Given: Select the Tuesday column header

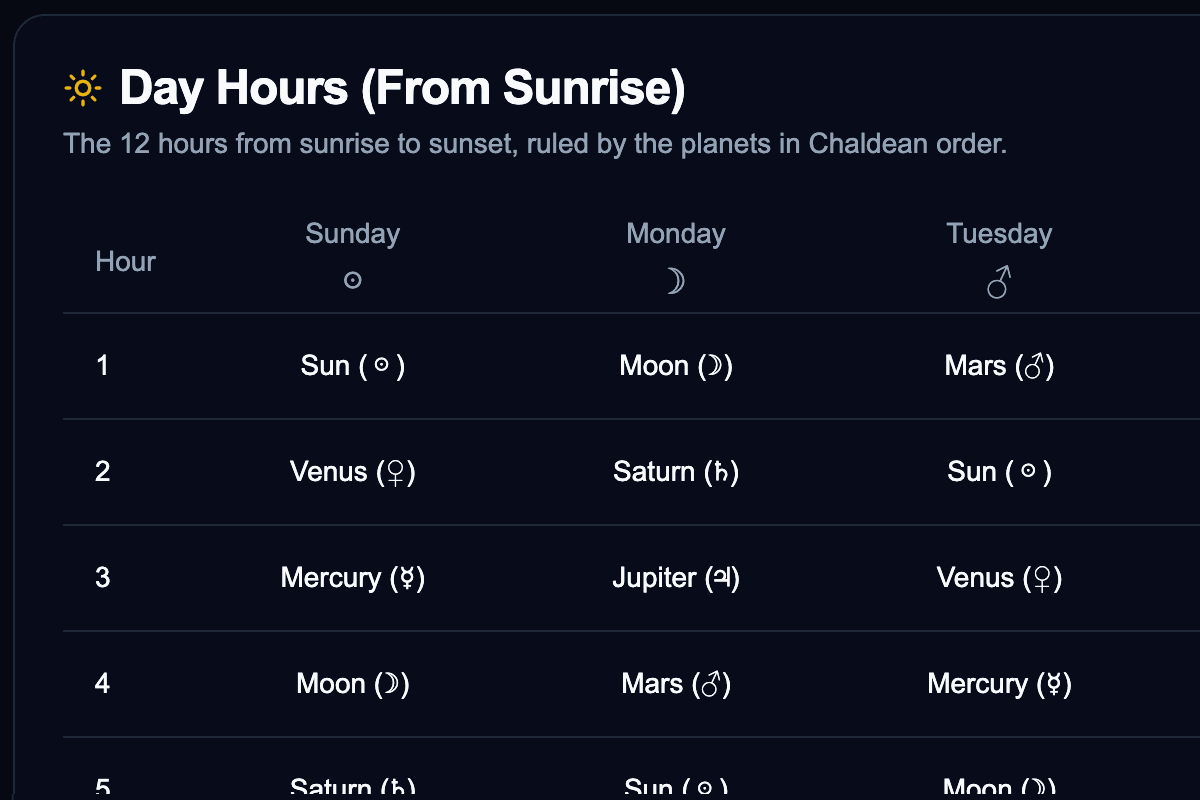Looking at the screenshot, I should [x=999, y=234].
